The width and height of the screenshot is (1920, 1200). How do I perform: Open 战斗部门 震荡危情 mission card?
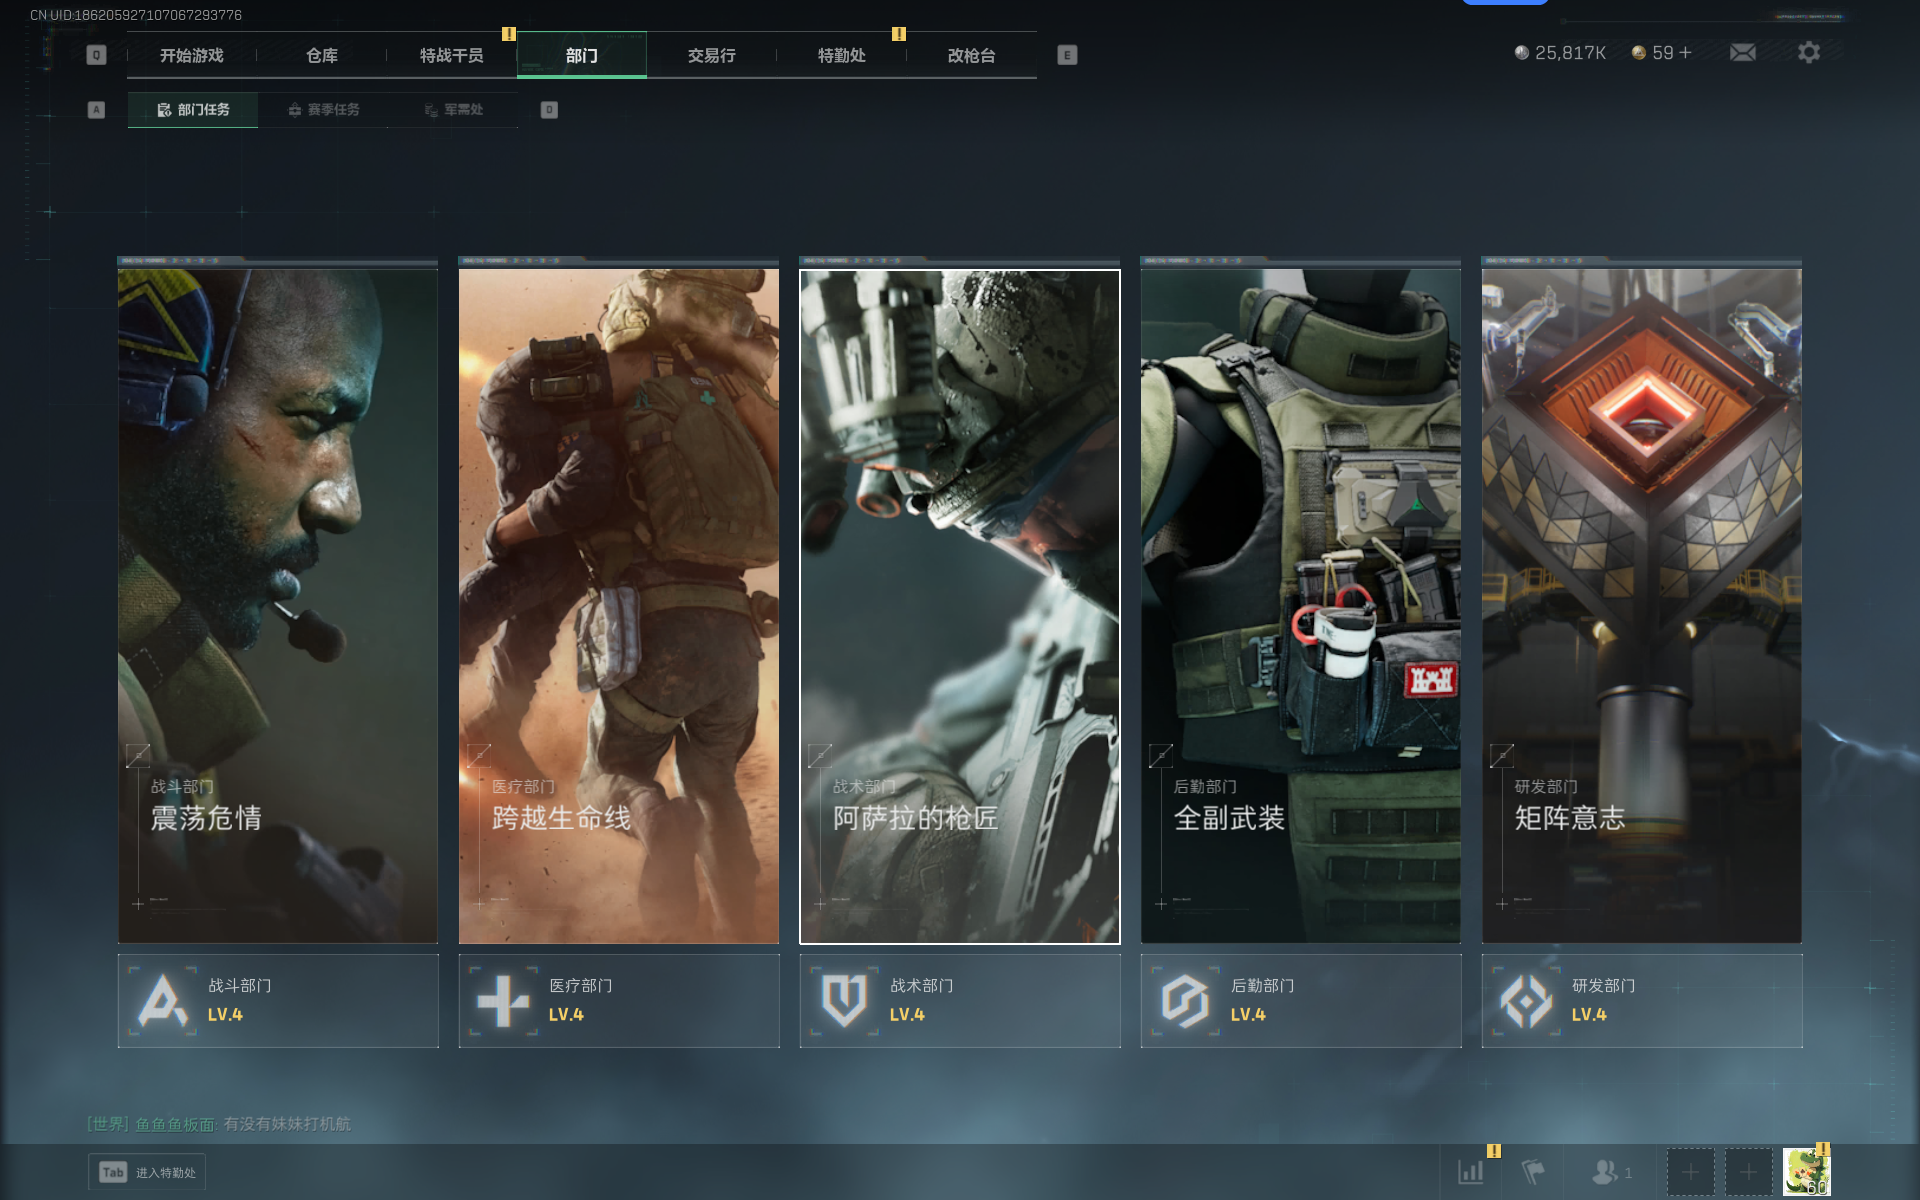pos(278,605)
